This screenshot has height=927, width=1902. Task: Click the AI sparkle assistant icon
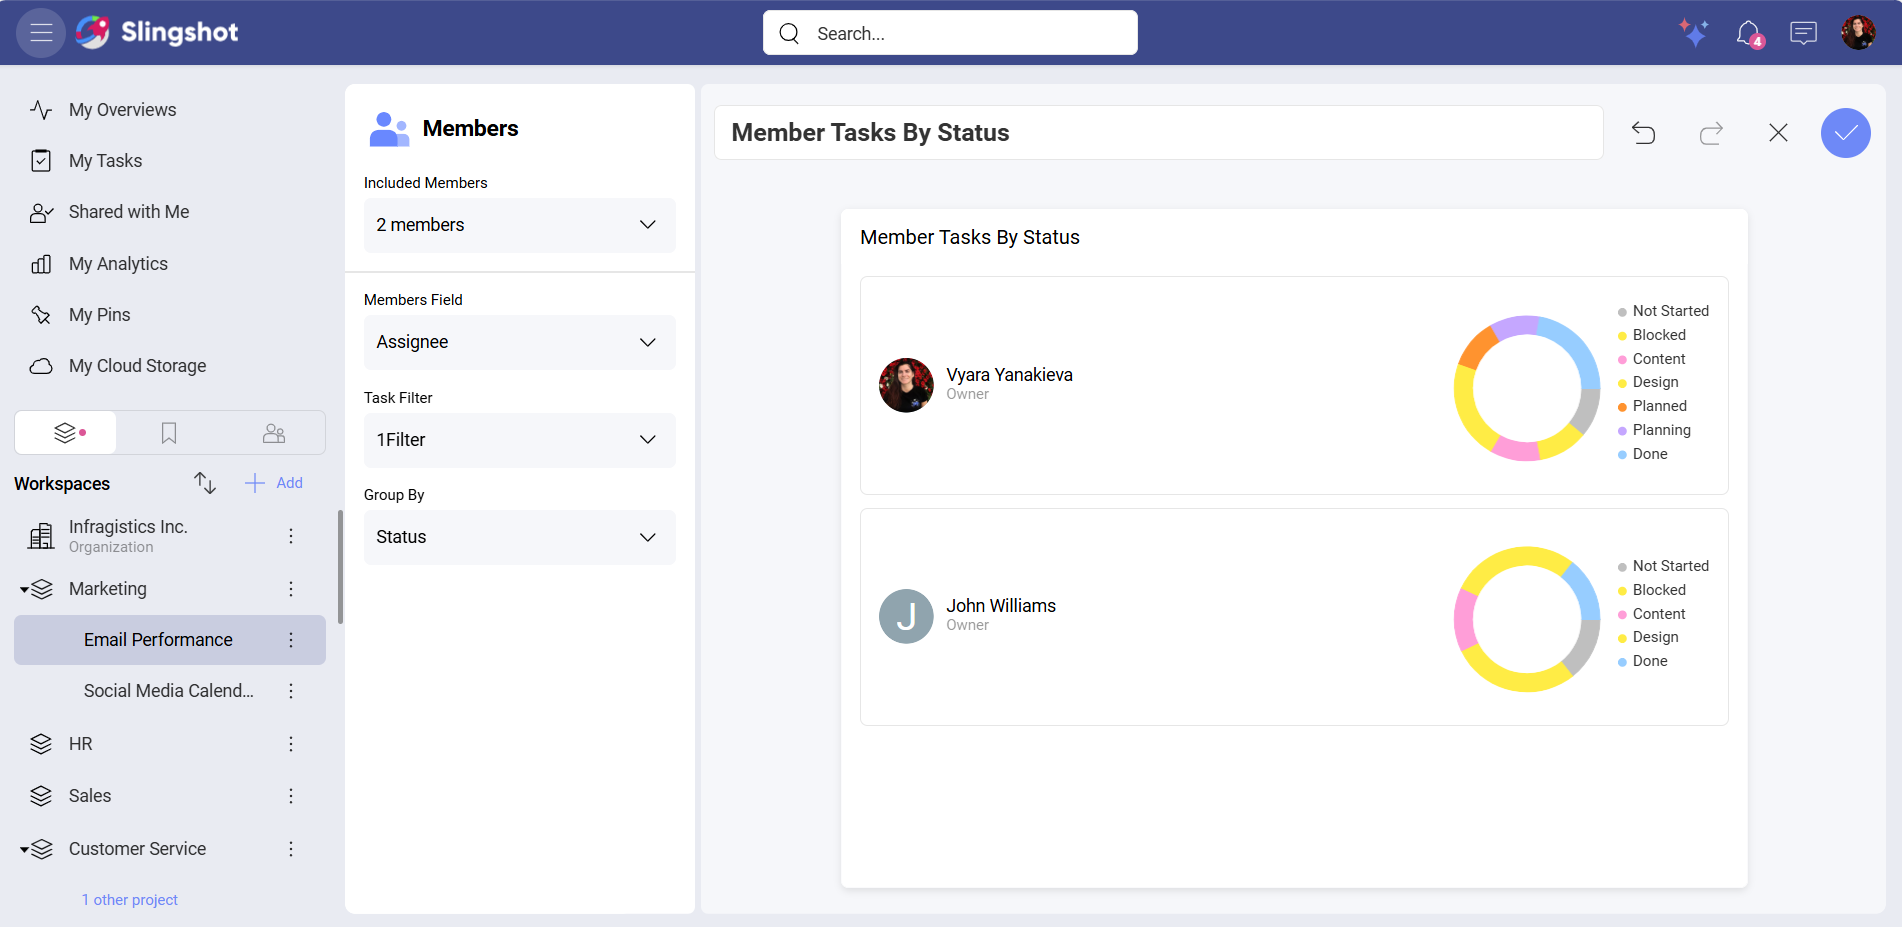click(1693, 33)
